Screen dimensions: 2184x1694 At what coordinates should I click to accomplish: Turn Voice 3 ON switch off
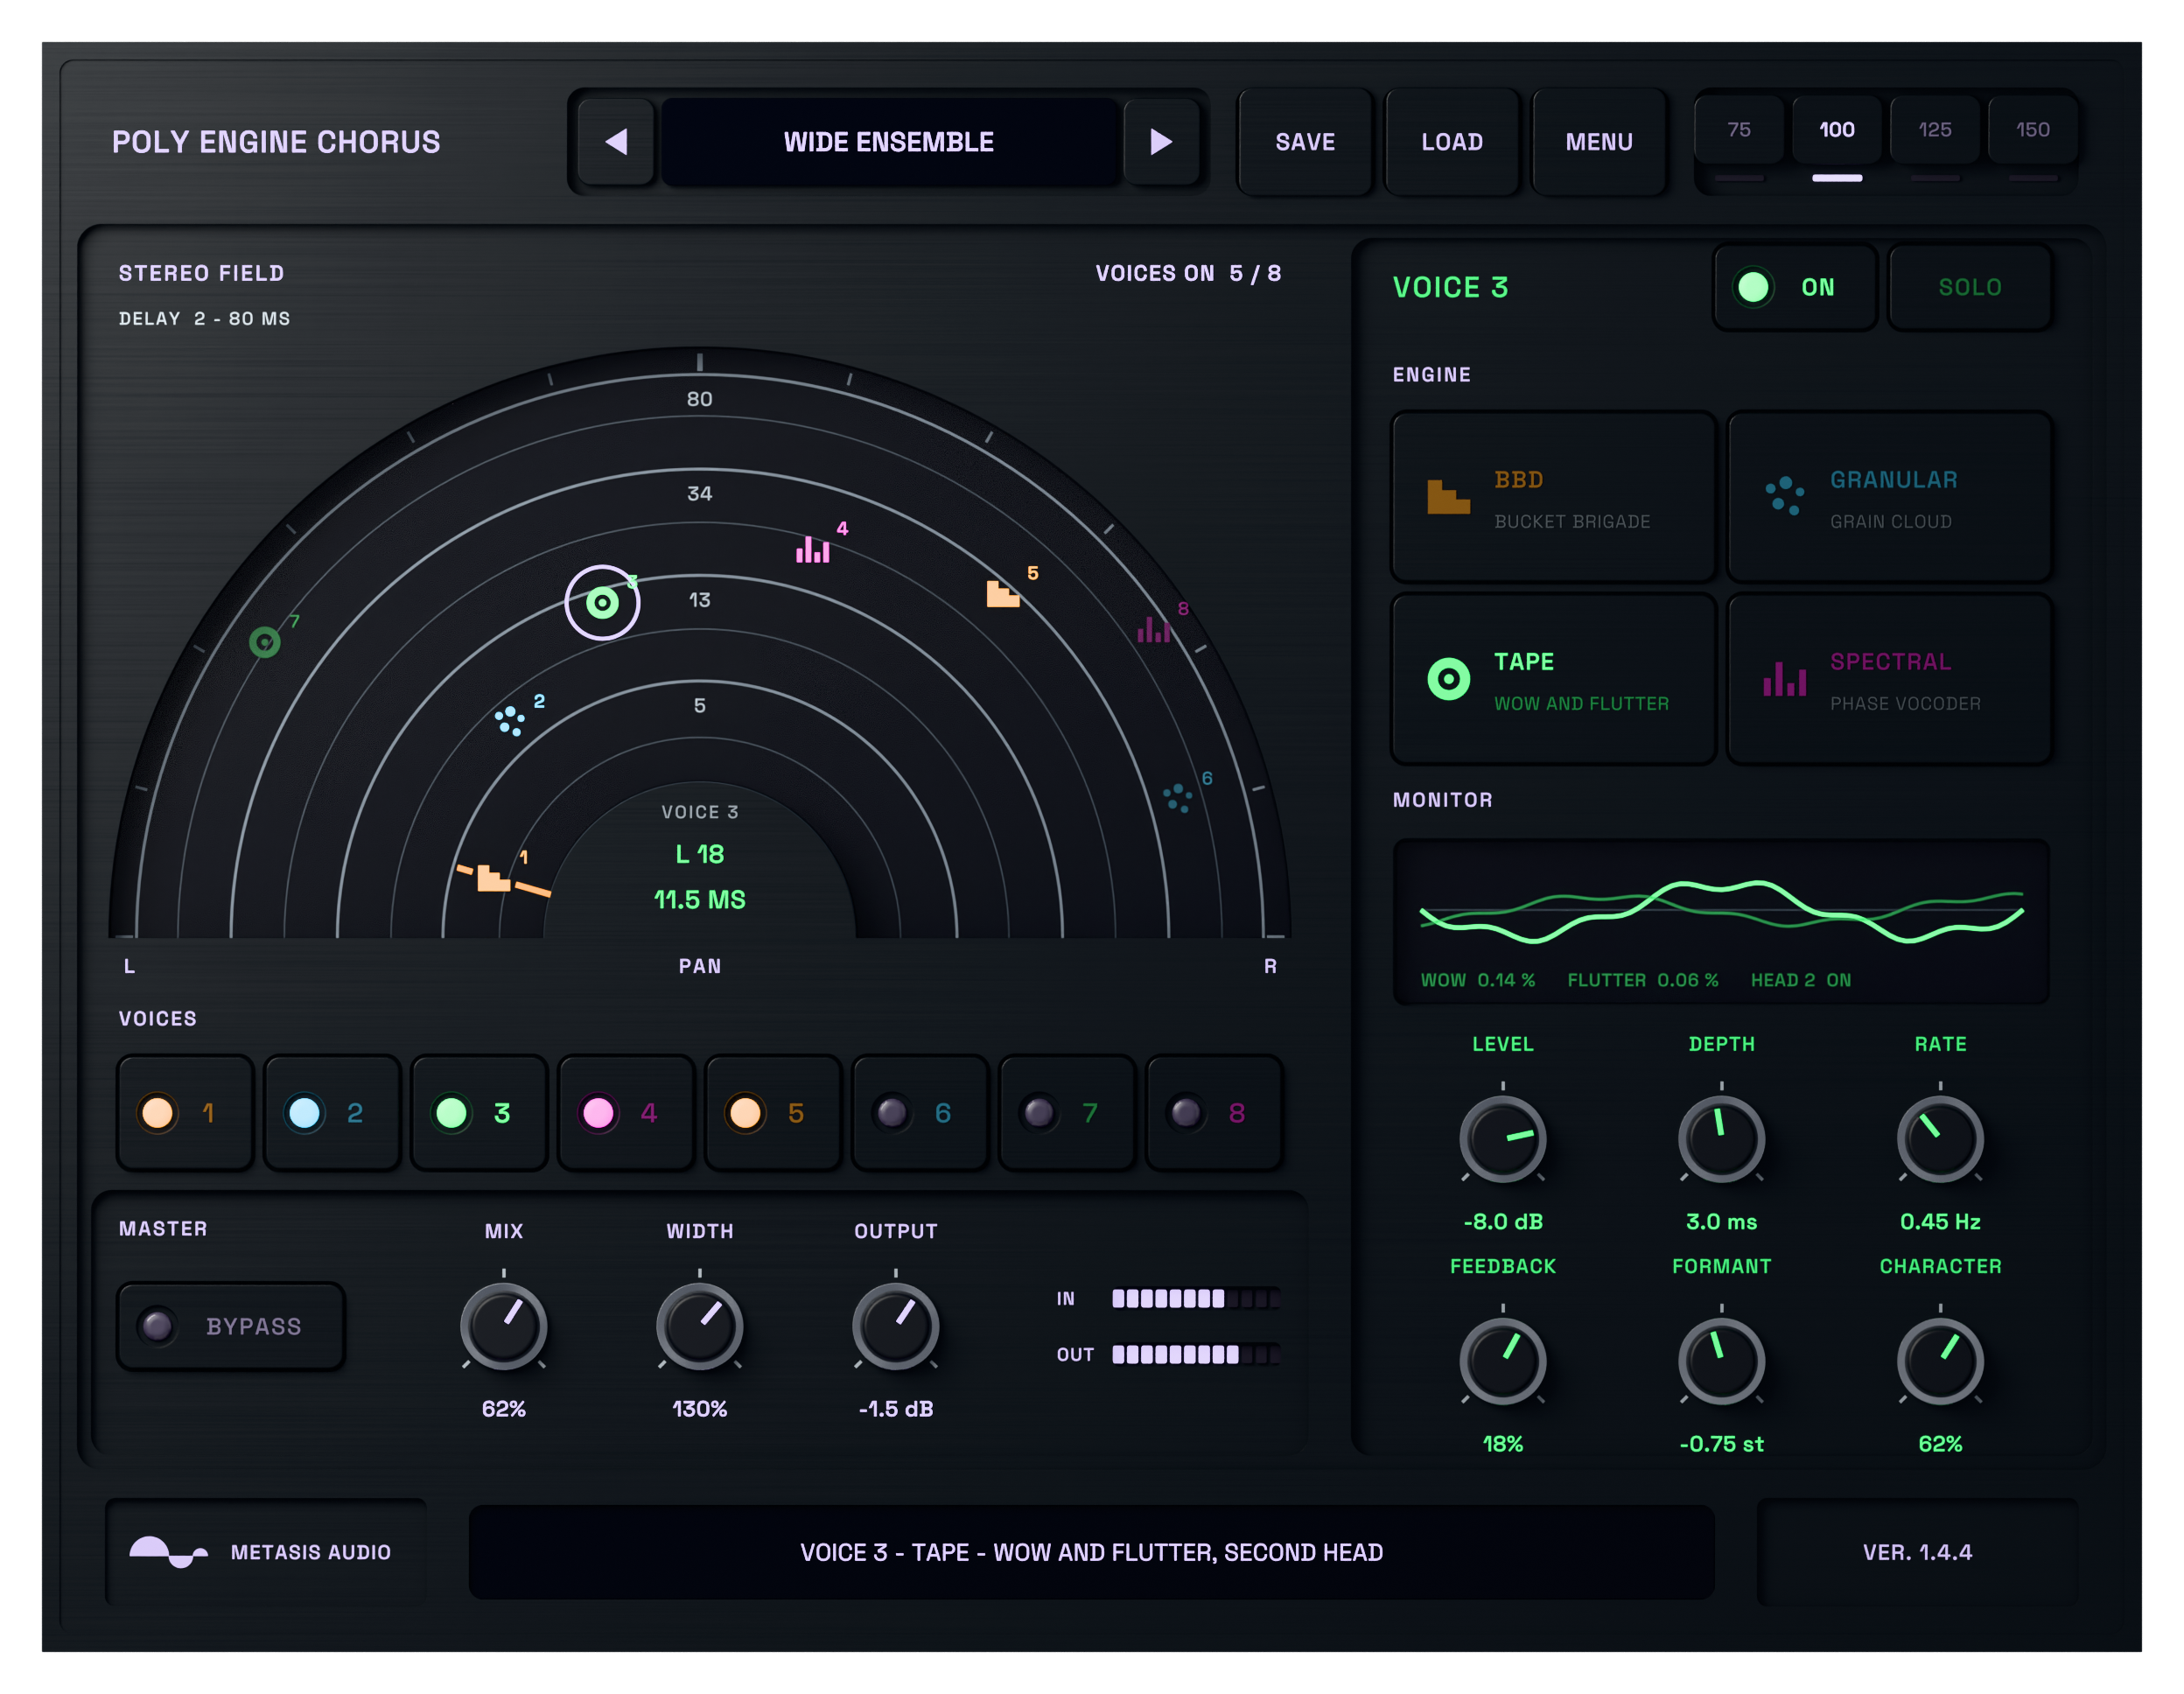[1795, 287]
